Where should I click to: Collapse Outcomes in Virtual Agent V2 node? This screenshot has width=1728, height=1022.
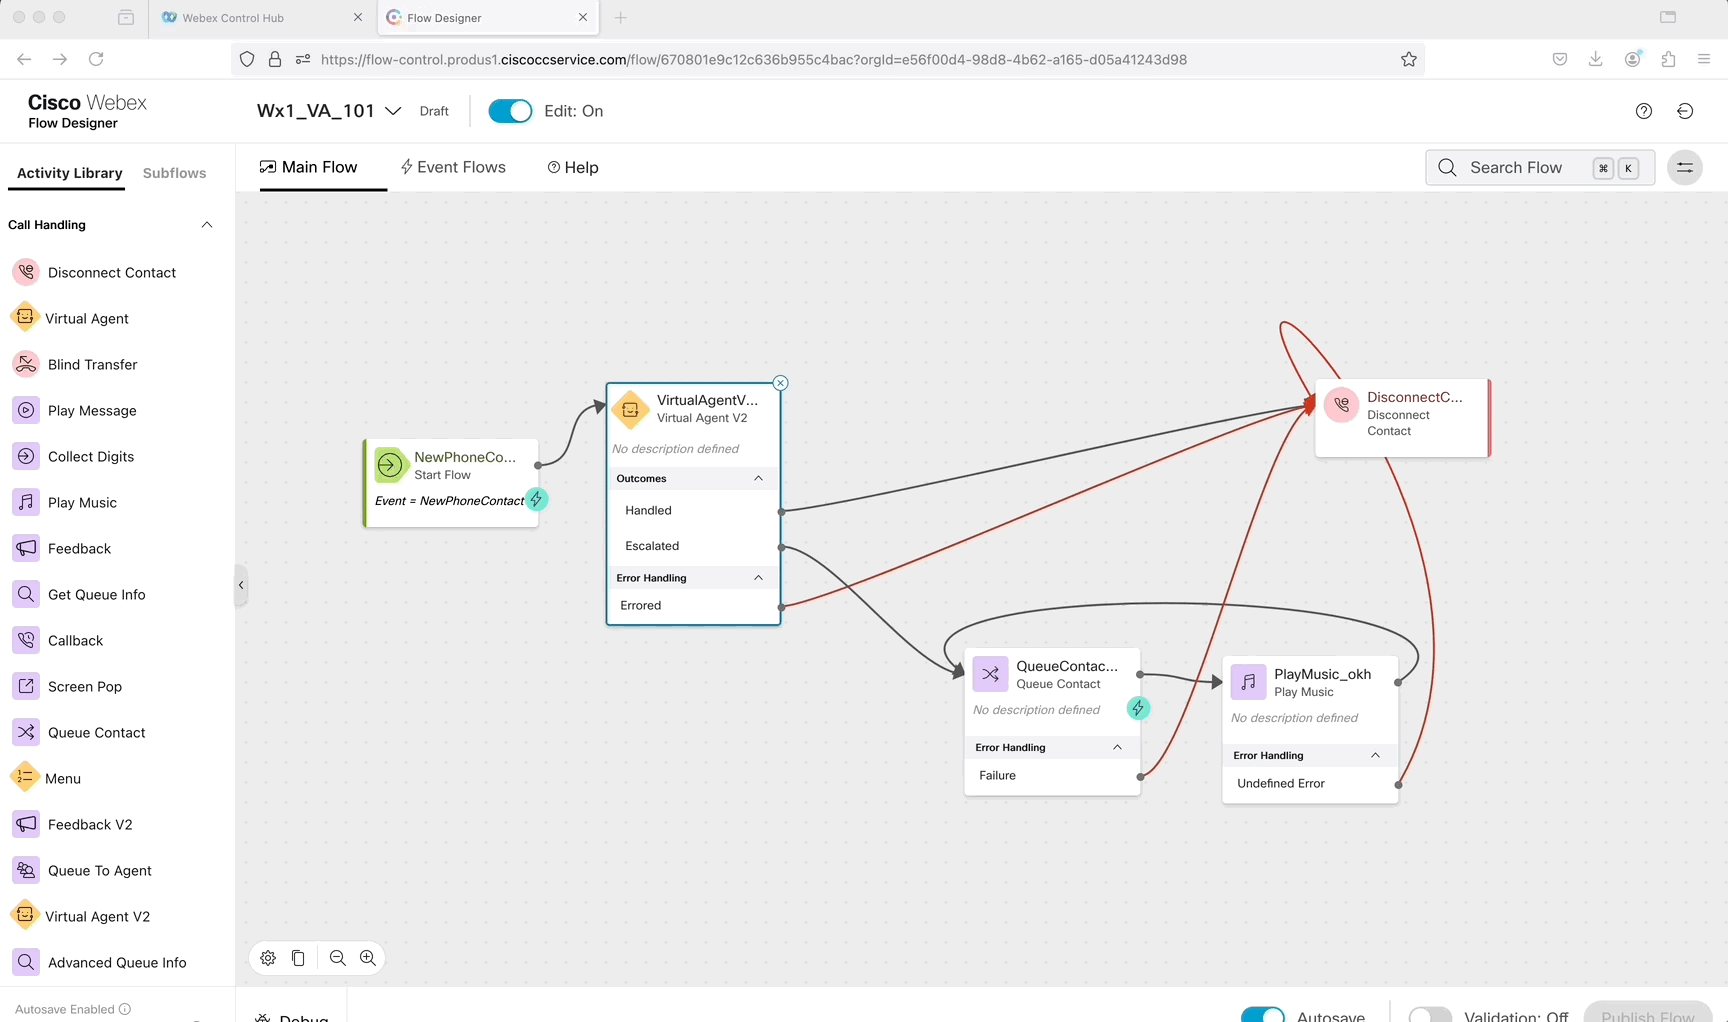[758, 479]
